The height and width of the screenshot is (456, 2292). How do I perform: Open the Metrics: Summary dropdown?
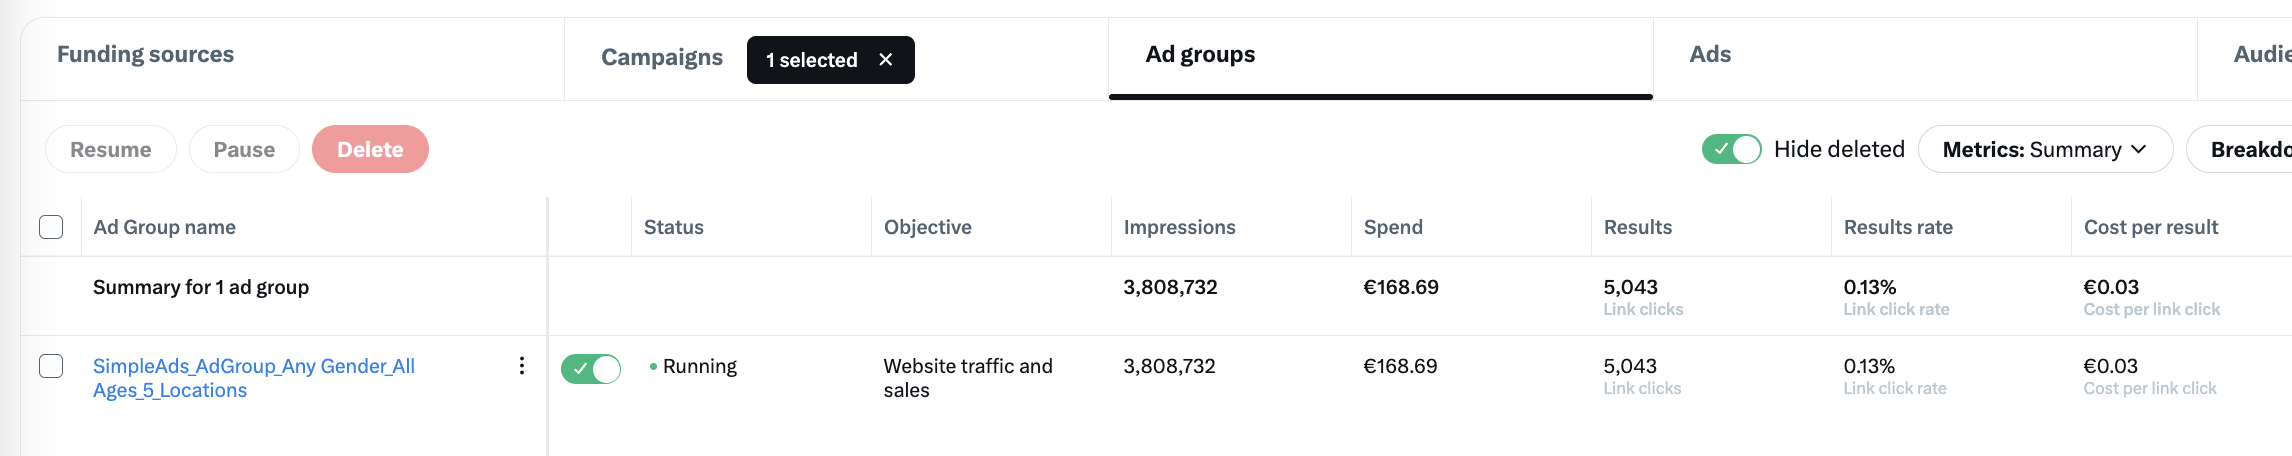[2044, 149]
